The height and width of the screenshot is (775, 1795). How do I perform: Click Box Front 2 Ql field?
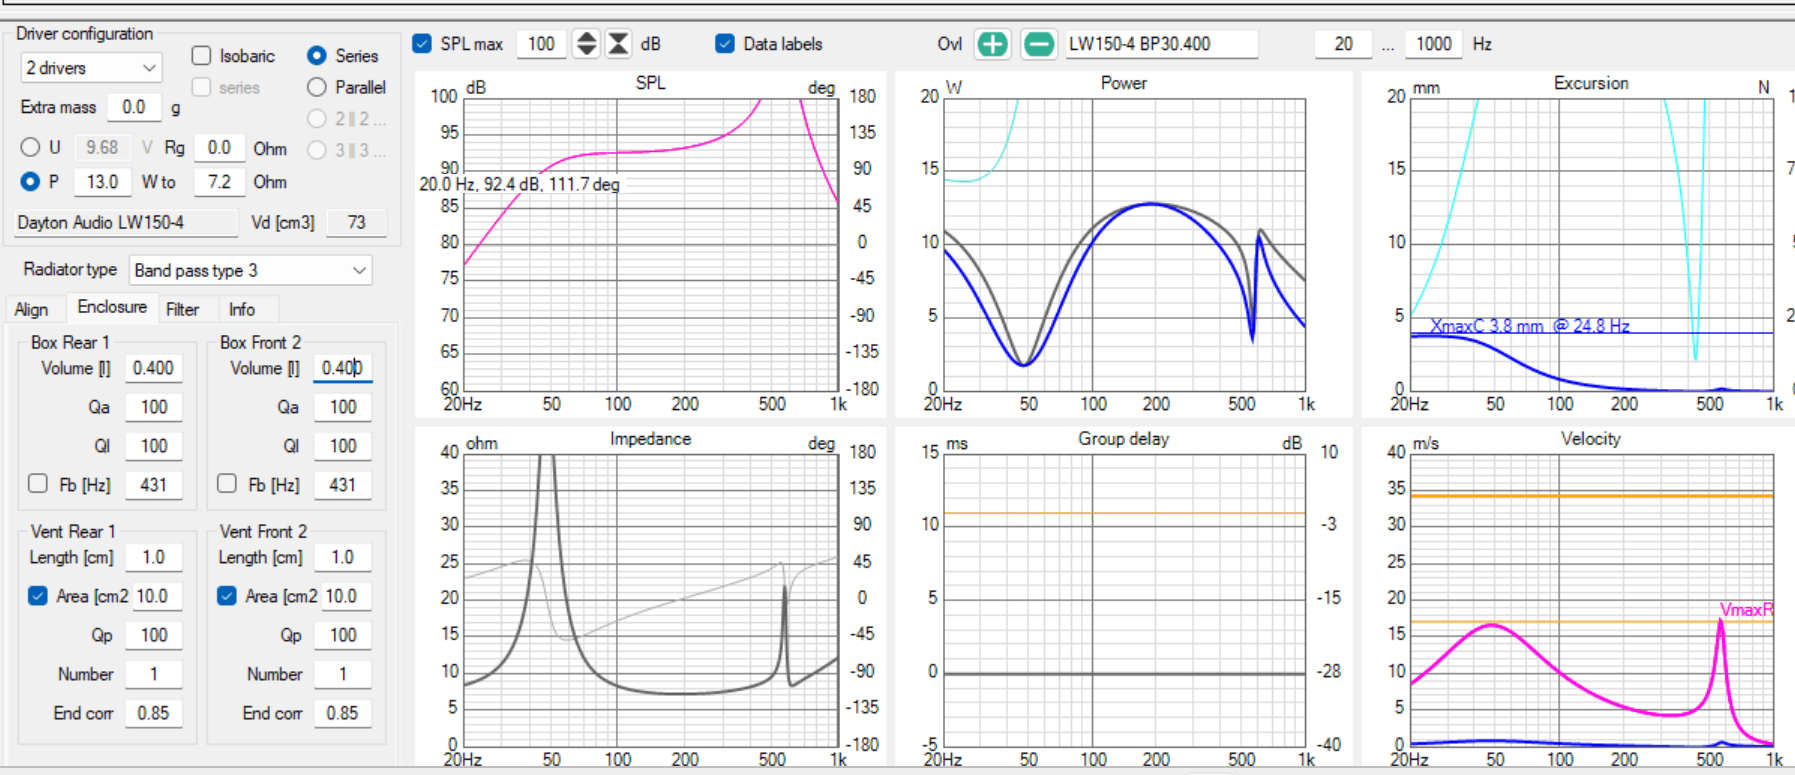coord(342,446)
